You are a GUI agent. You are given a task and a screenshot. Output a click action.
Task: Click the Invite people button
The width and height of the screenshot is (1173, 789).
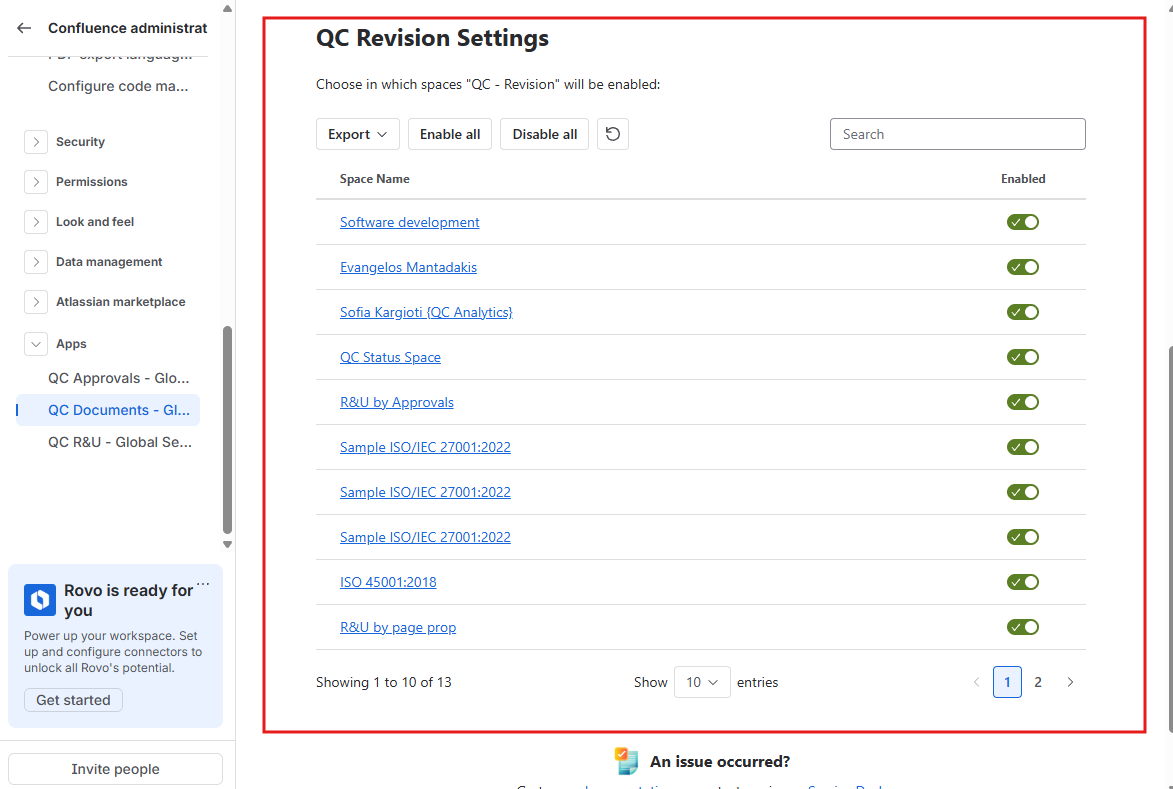[x=115, y=769]
